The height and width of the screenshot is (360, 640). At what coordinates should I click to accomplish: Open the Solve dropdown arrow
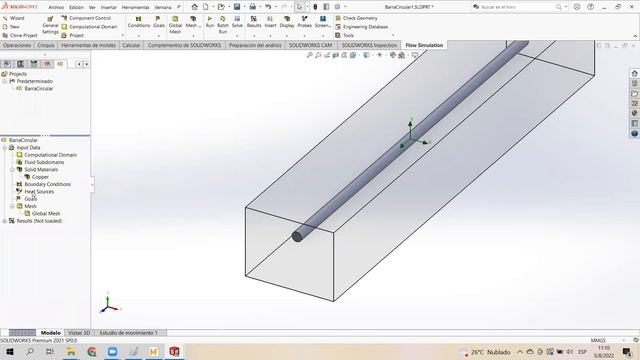237,36
